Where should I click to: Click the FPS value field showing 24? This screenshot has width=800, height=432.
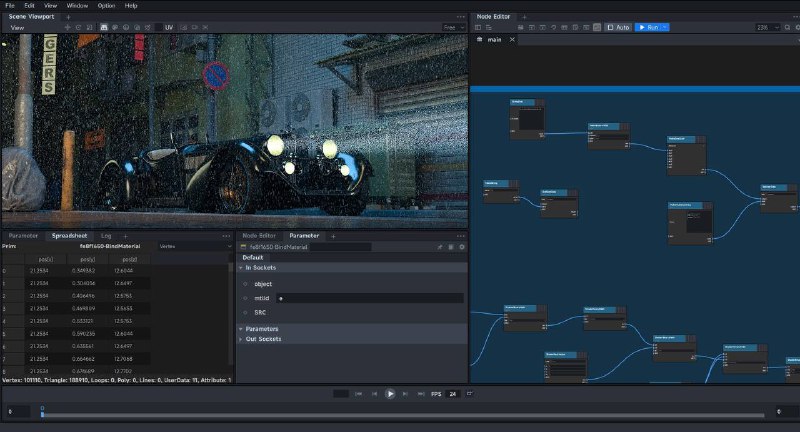pyautogui.click(x=453, y=394)
